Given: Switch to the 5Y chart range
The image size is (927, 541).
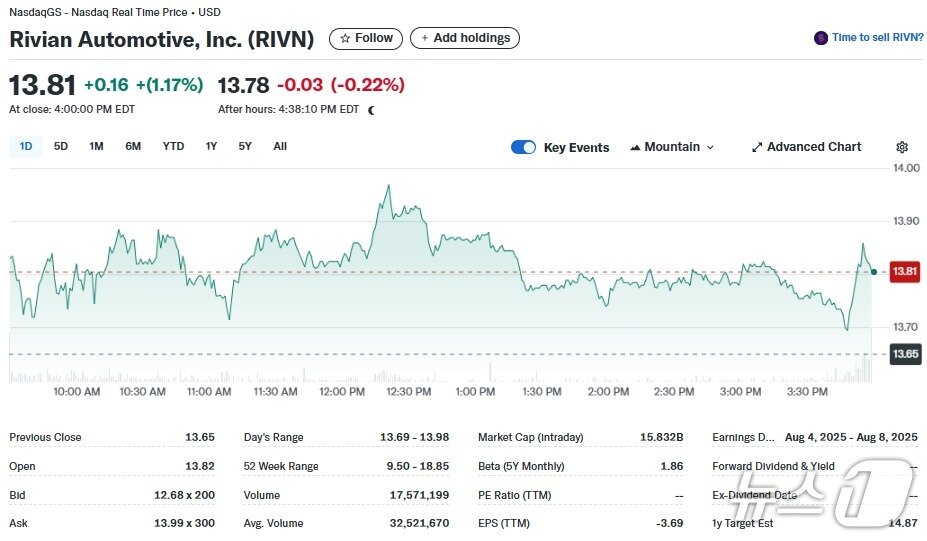Looking at the screenshot, I should click(x=245, y=146).
